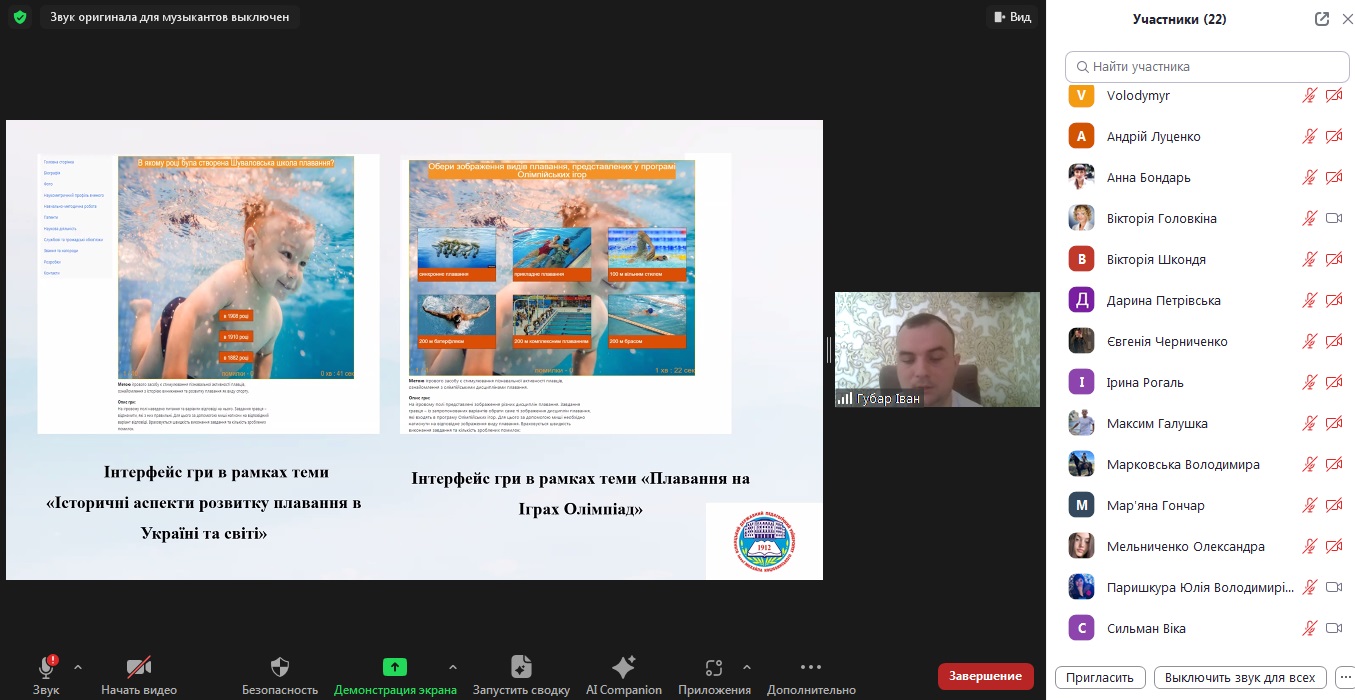Open the Безопасность security shield

pos(280,667)
